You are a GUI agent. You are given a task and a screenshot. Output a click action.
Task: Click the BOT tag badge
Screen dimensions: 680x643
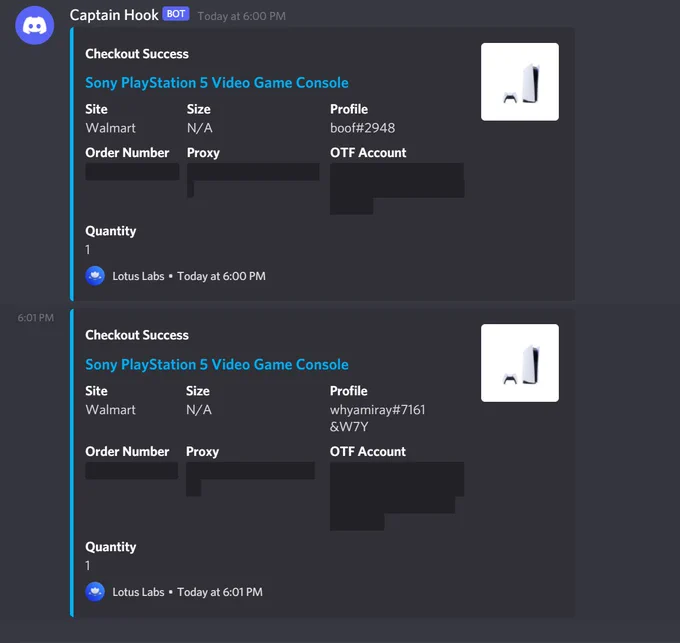[x=176, y=14]
